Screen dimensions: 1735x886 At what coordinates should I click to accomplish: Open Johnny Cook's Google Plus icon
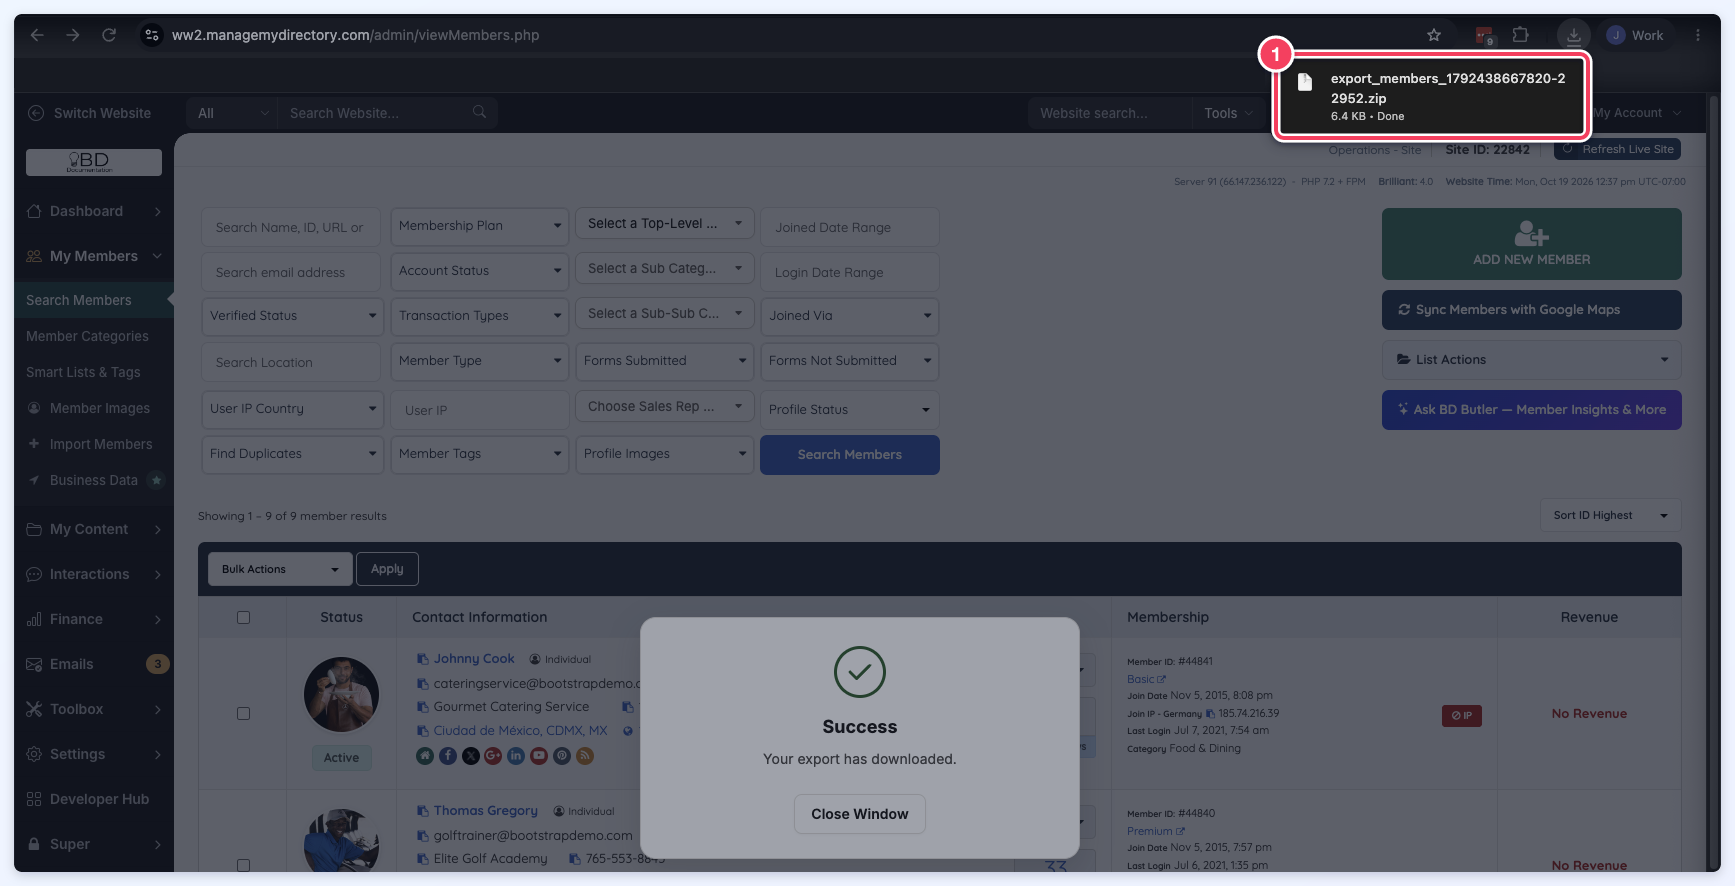[x=493, y=756]
